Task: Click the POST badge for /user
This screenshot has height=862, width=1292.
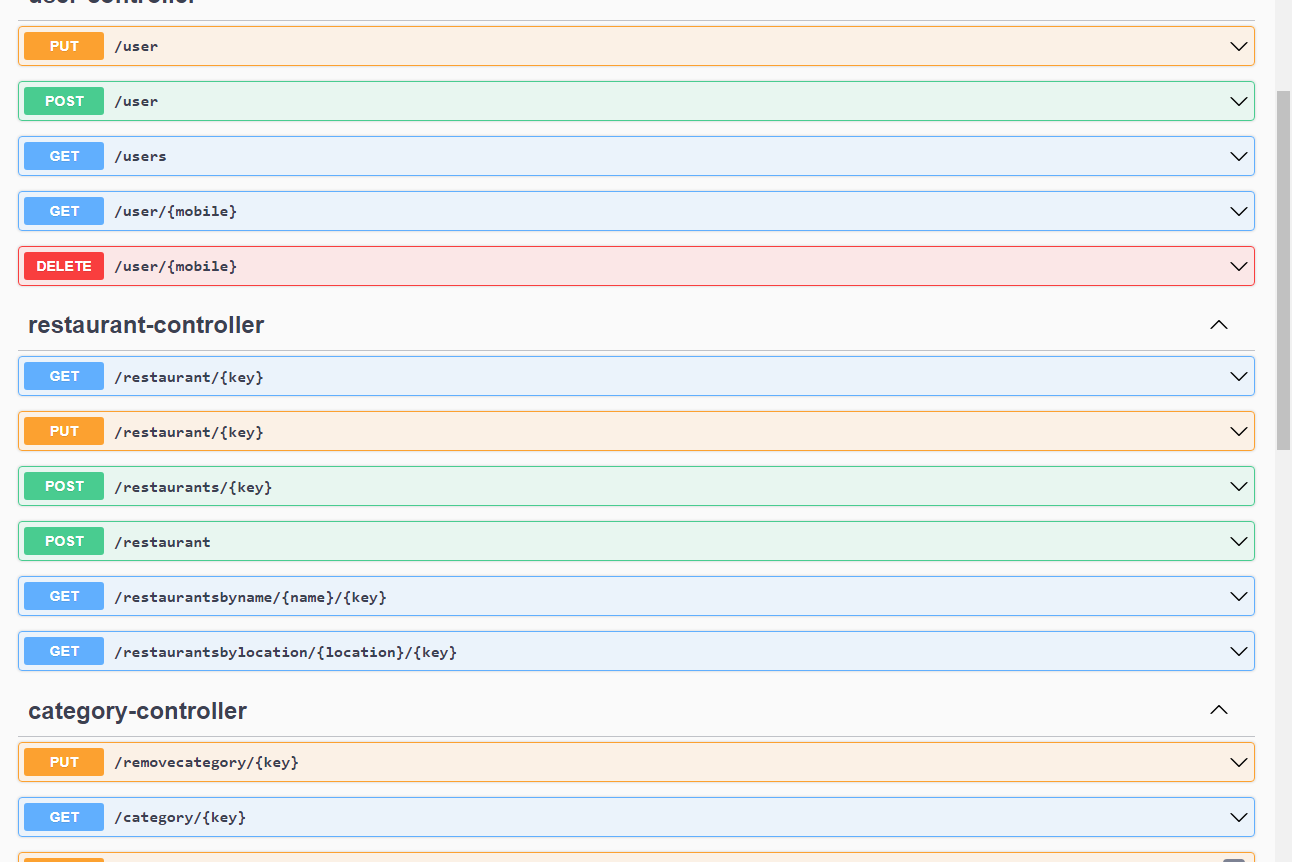Action: (64, 101)
